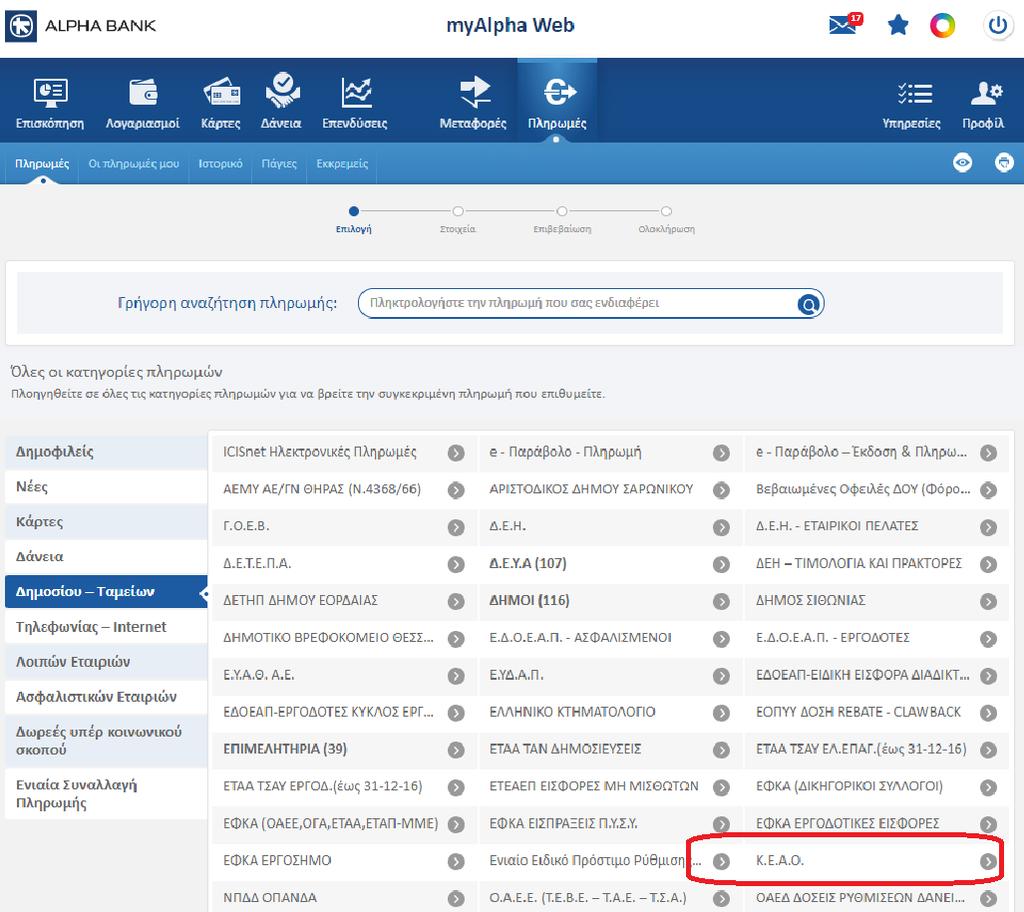Select Ενιαία Συναλλαγή Πληρωμής category
This screenshot has height=912, width=1024.
point(106,794)
